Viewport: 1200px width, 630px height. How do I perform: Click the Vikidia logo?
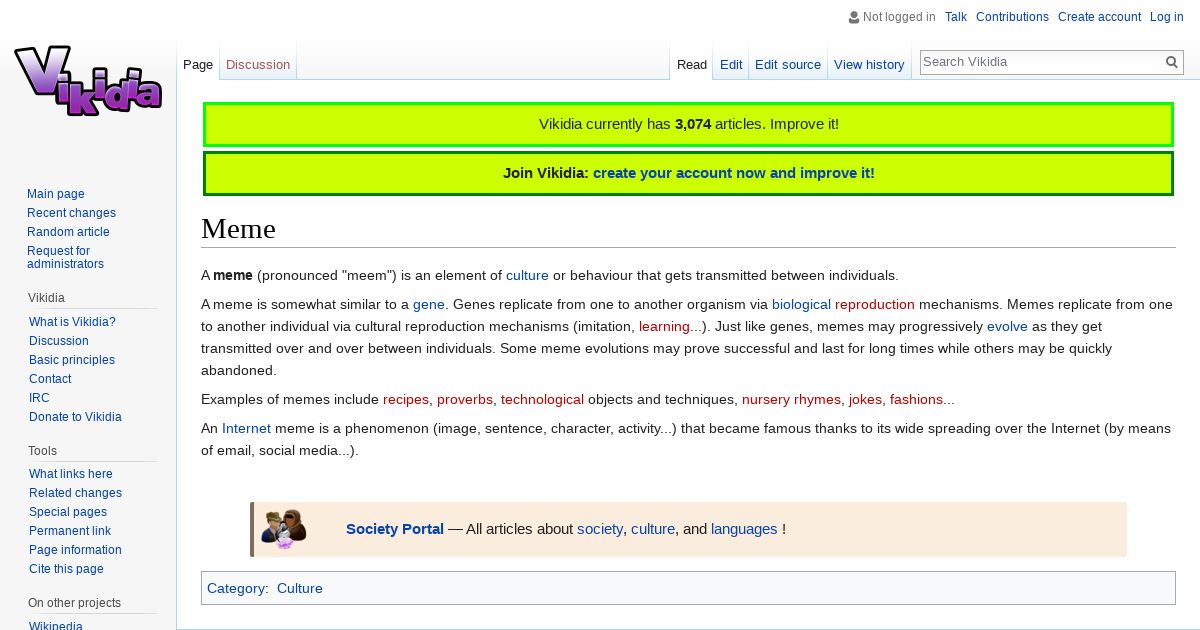[88, 80]
